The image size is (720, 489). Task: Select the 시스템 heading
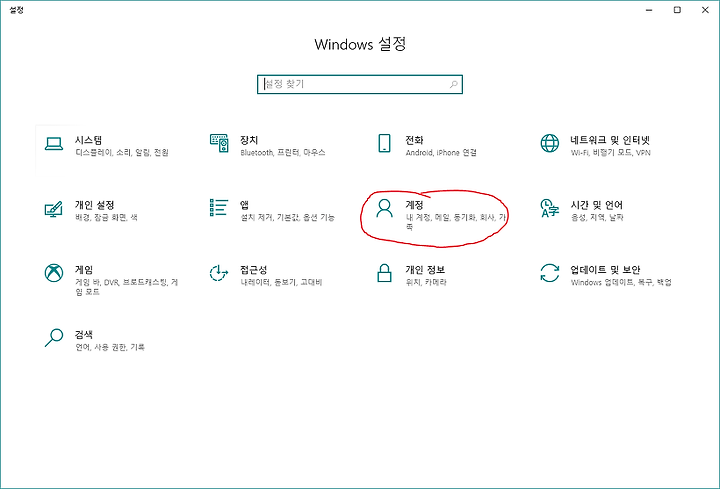[x=88, y=140]
